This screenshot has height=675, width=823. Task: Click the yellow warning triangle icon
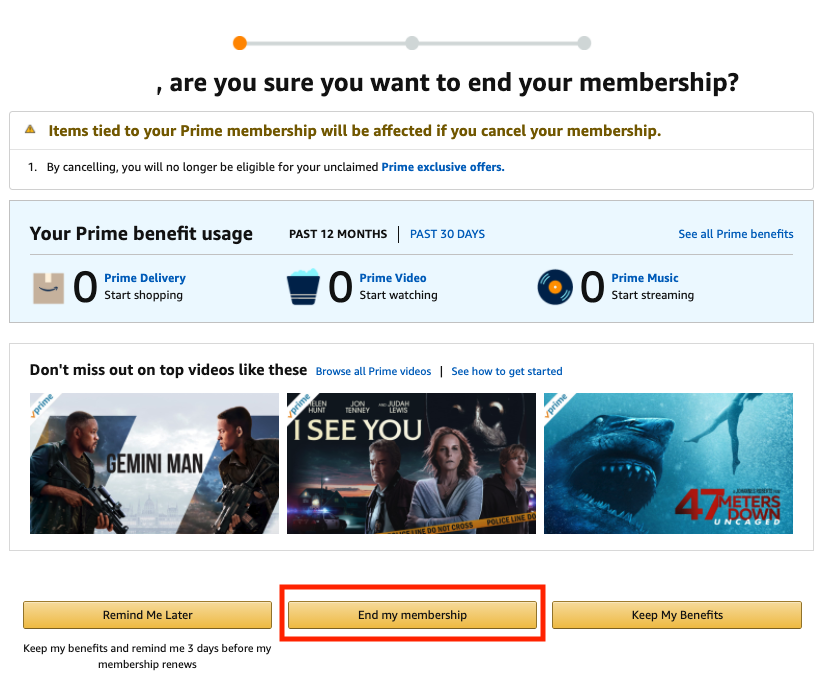coord(30,129)
